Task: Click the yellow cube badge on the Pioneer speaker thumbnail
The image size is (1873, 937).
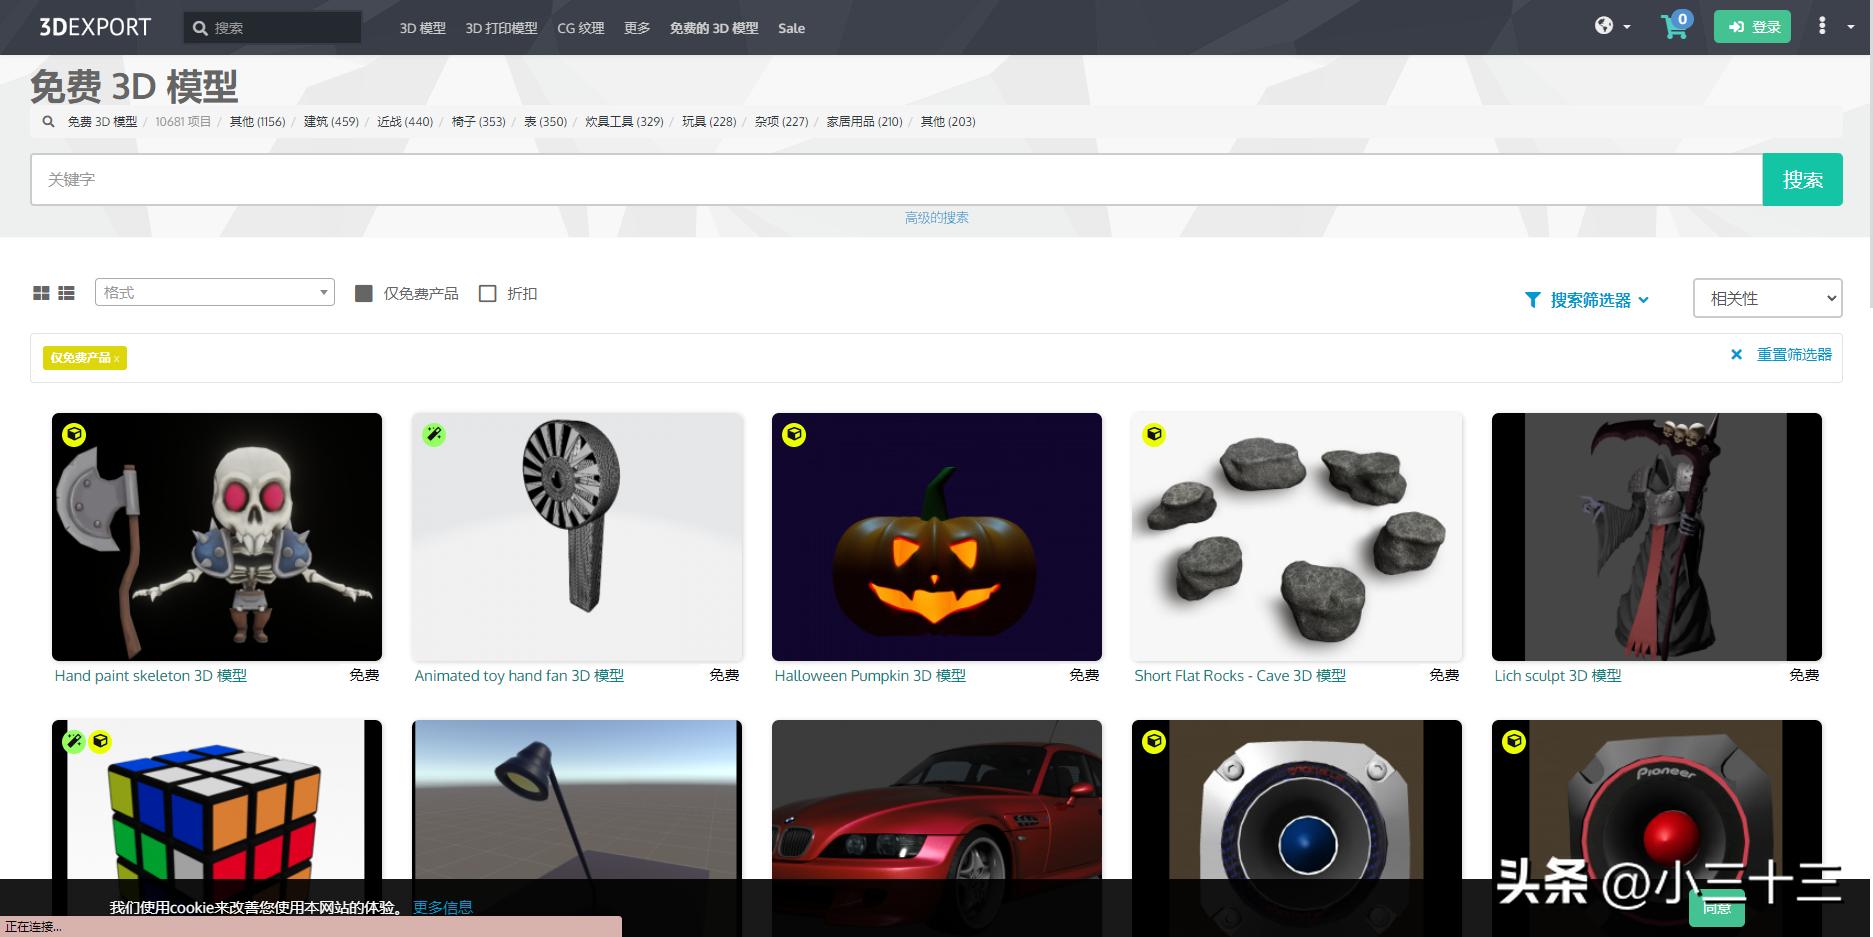Action: 1514,741
